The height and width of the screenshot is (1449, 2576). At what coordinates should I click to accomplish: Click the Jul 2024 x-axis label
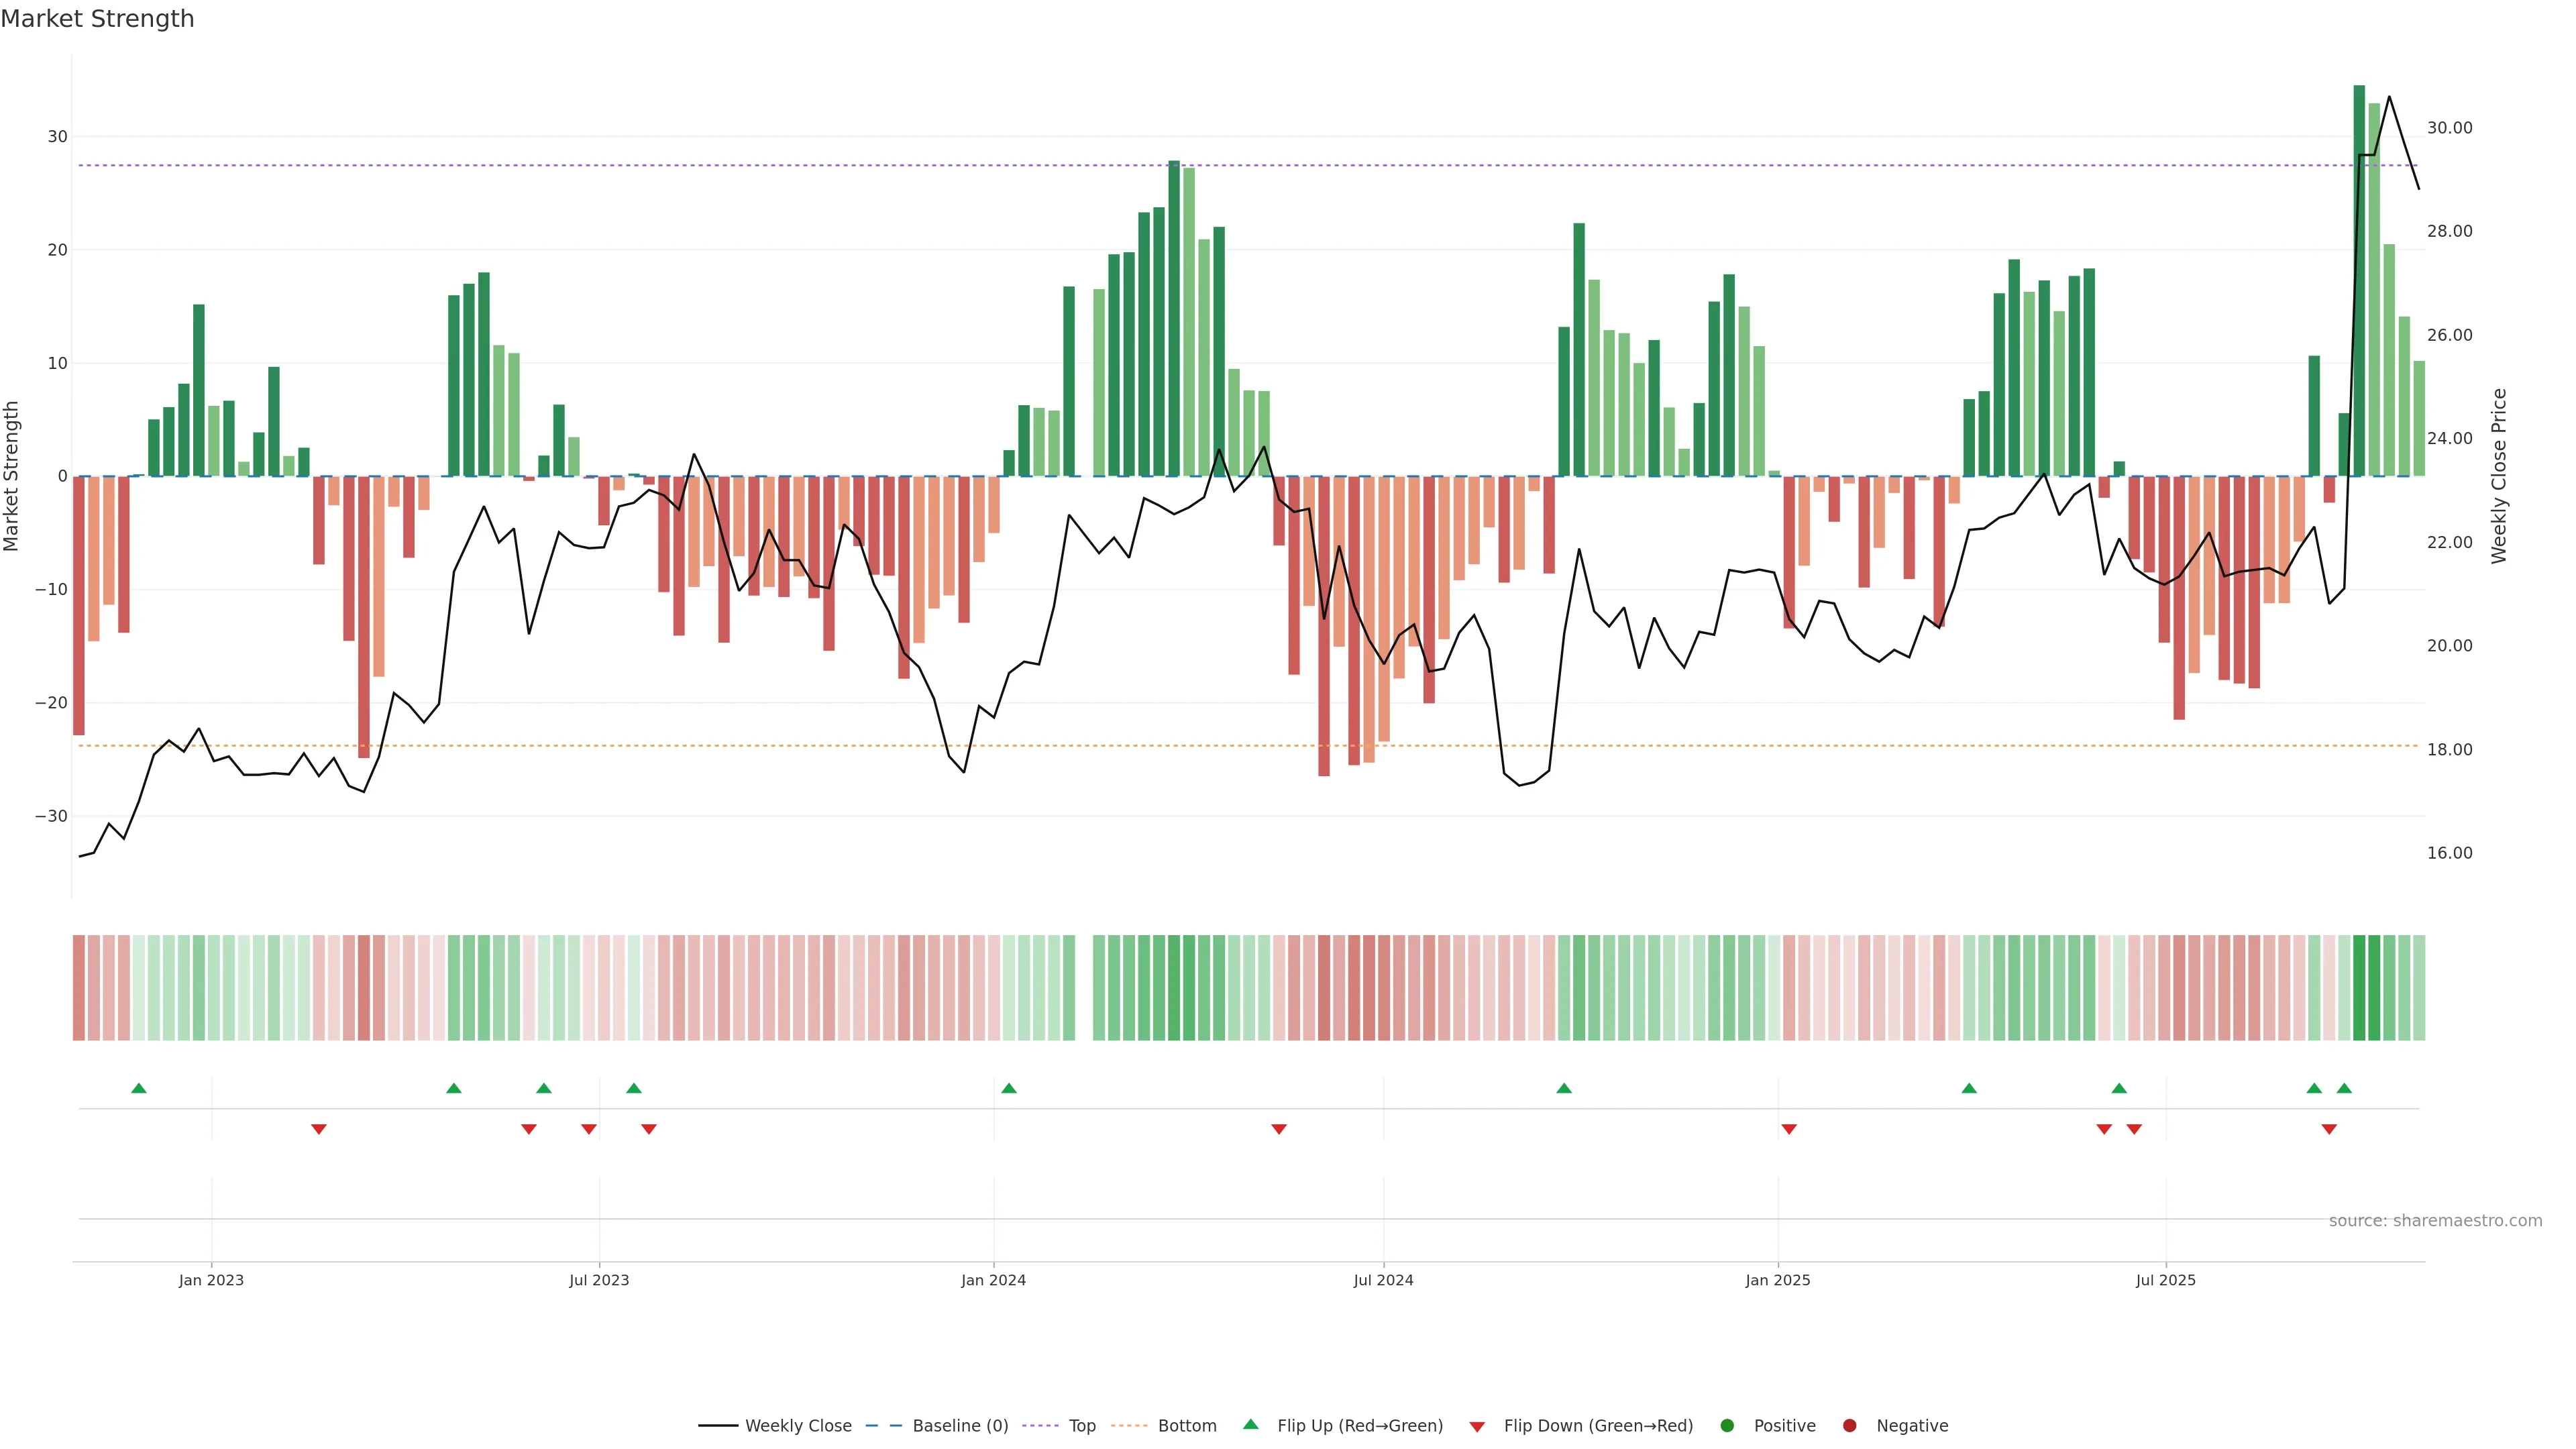1383,1280
